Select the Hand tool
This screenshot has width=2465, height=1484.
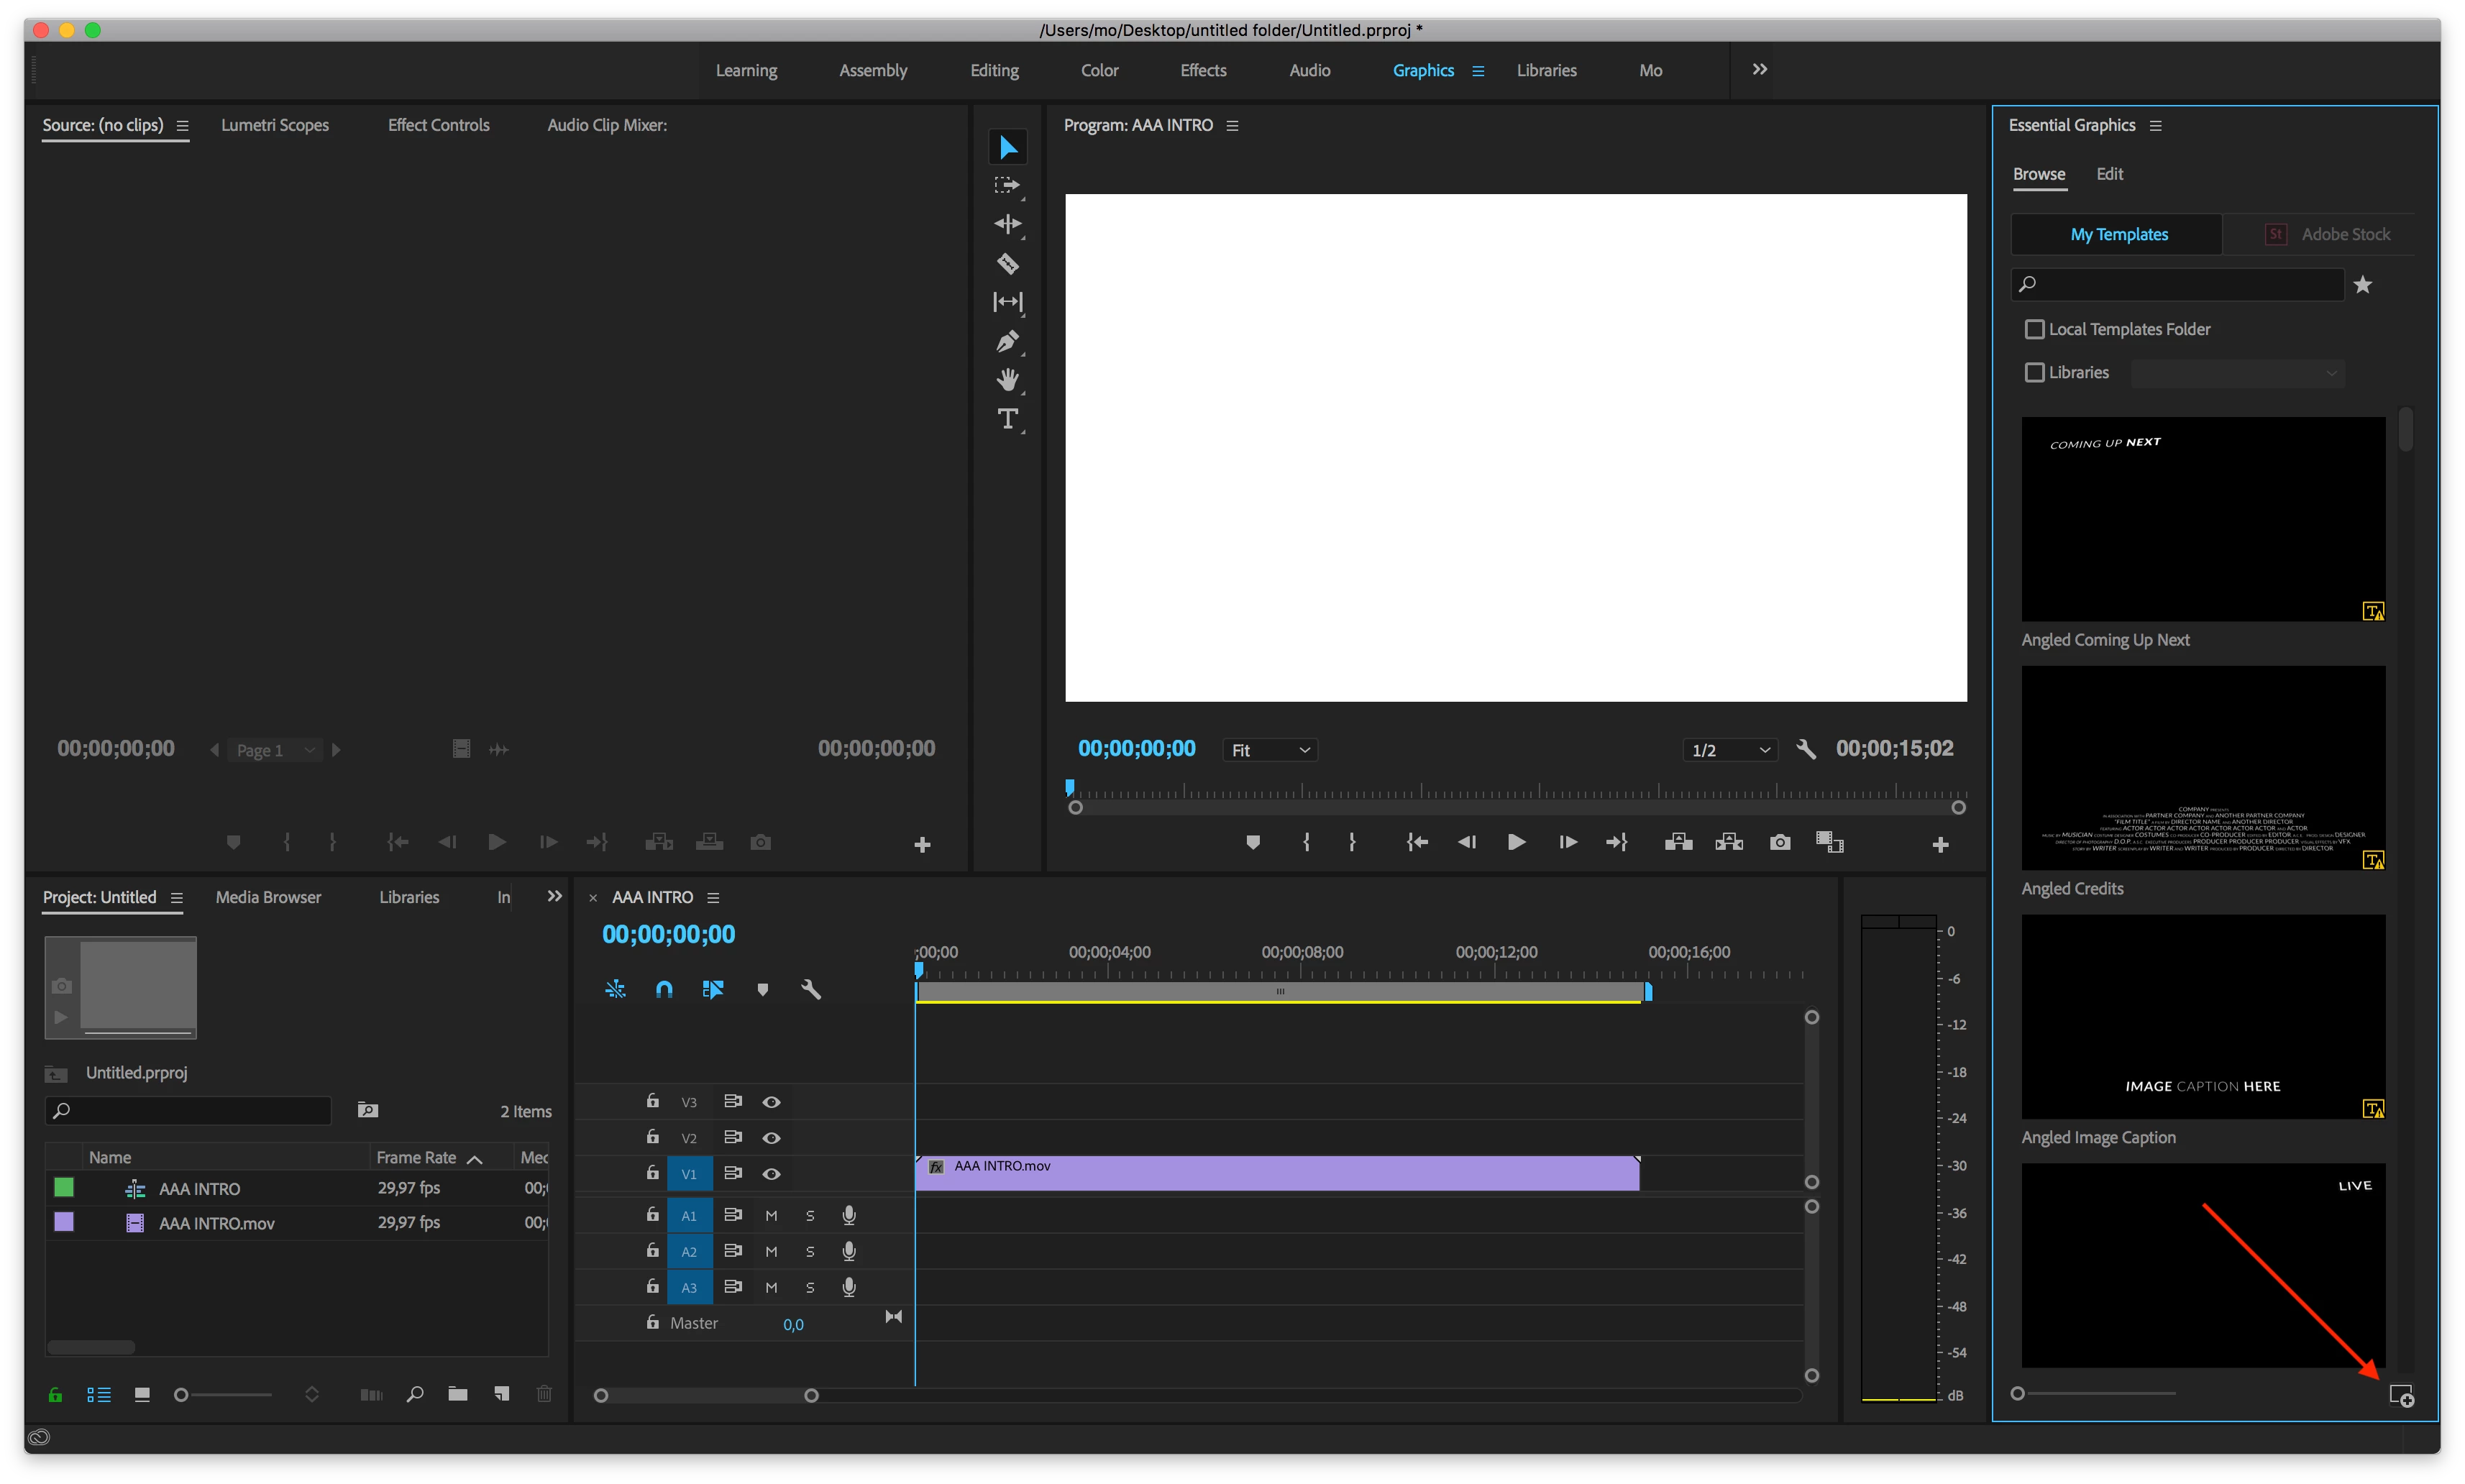(1007, 380)
